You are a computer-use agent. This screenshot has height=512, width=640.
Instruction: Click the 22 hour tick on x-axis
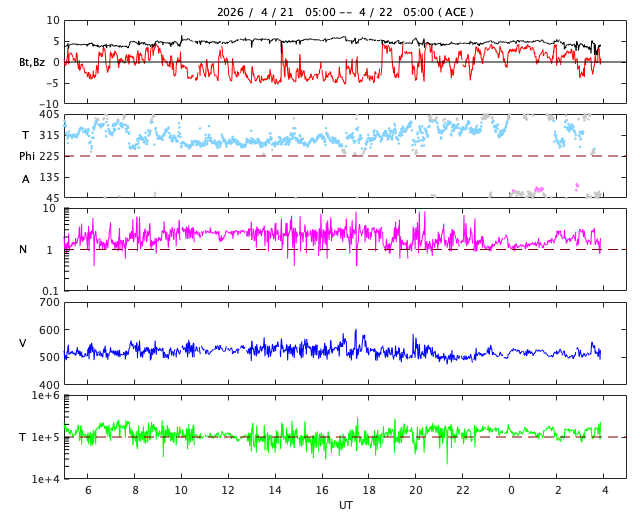click(463, 490)
